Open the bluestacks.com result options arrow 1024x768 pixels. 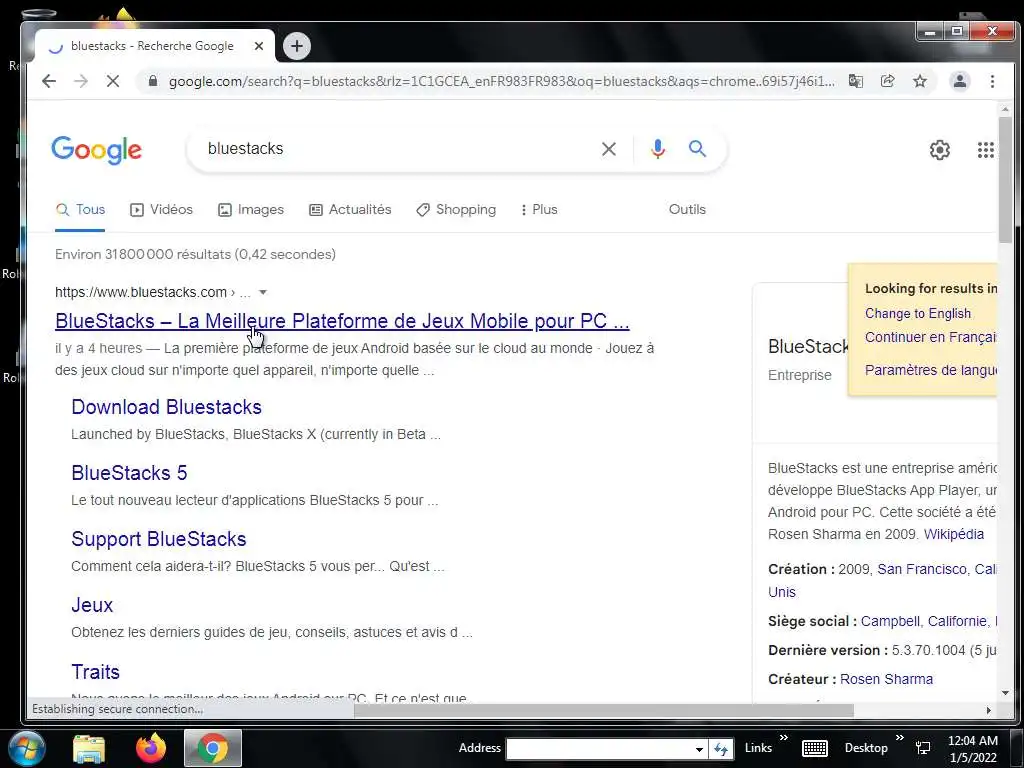click(263, 293)
